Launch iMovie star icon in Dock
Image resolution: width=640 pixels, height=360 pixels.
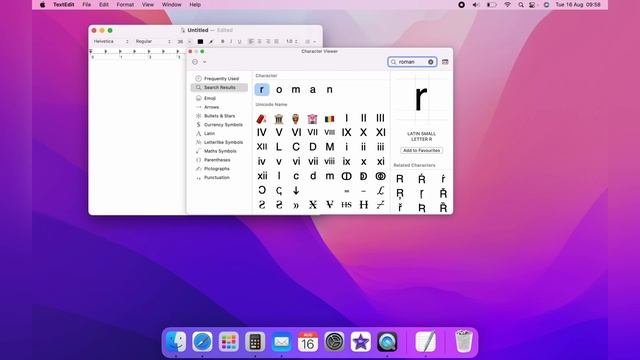pos(361,342)
